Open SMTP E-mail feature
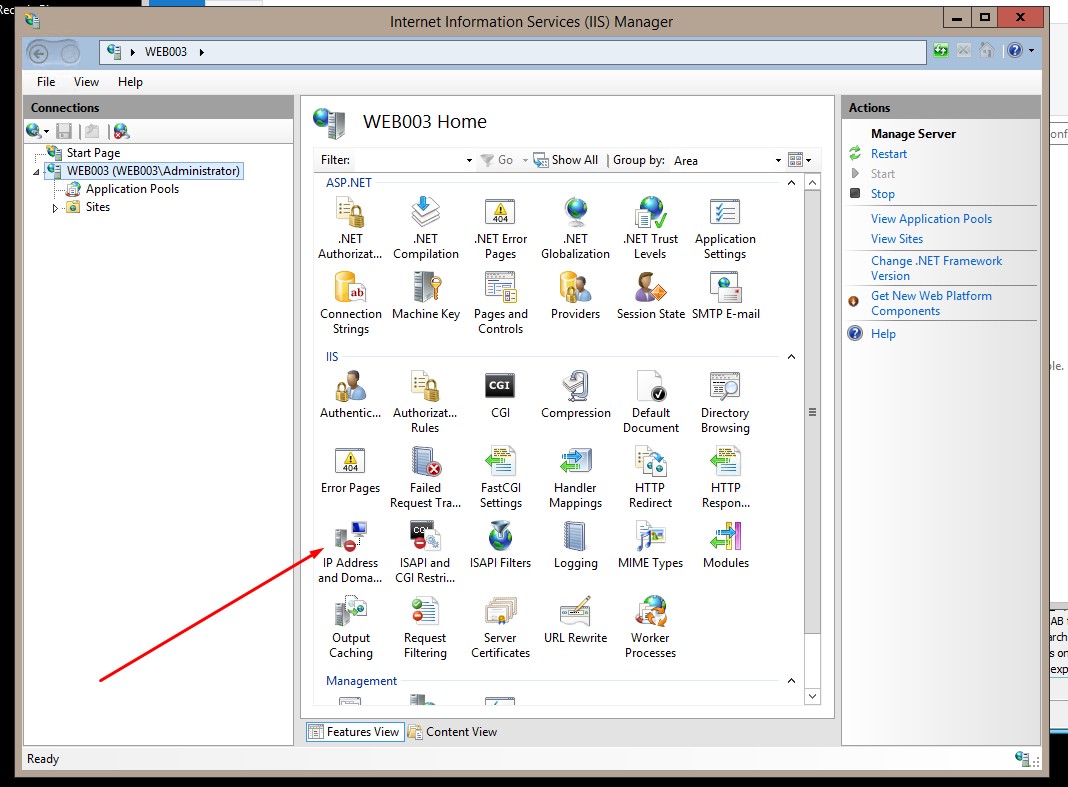 coord(725,296)
